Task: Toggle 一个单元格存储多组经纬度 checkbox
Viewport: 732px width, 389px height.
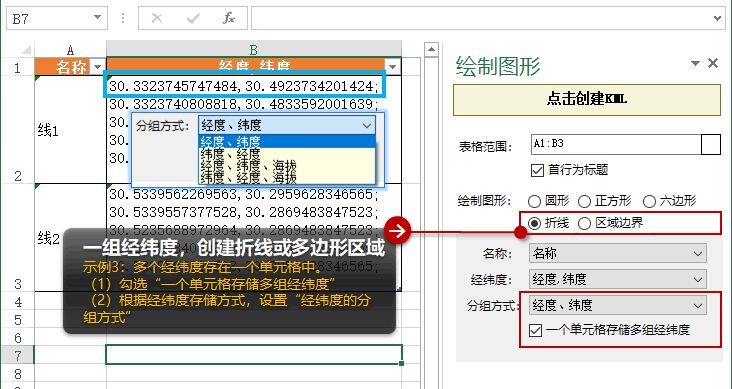Action: click(535, 331)
